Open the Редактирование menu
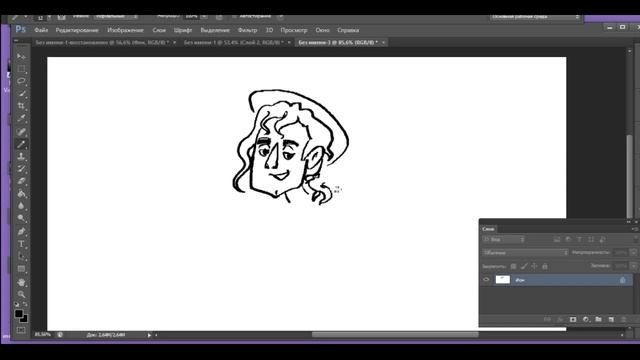 point(77,30)
